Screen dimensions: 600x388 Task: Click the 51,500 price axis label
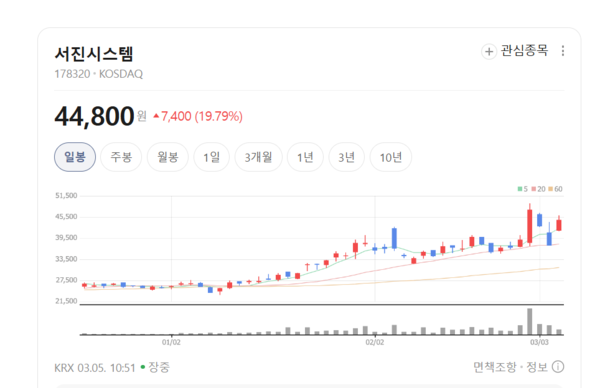coord(66,196)
